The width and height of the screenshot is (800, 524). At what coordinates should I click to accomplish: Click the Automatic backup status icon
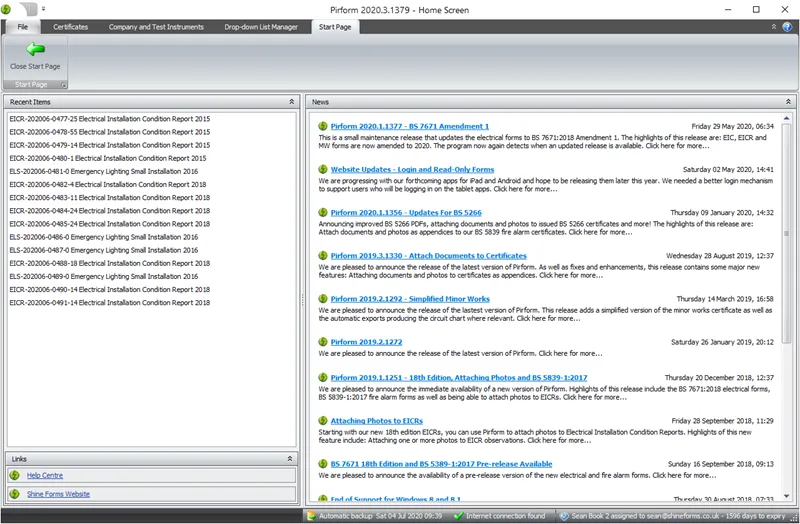pyautogui.click(x=311, y=516)
